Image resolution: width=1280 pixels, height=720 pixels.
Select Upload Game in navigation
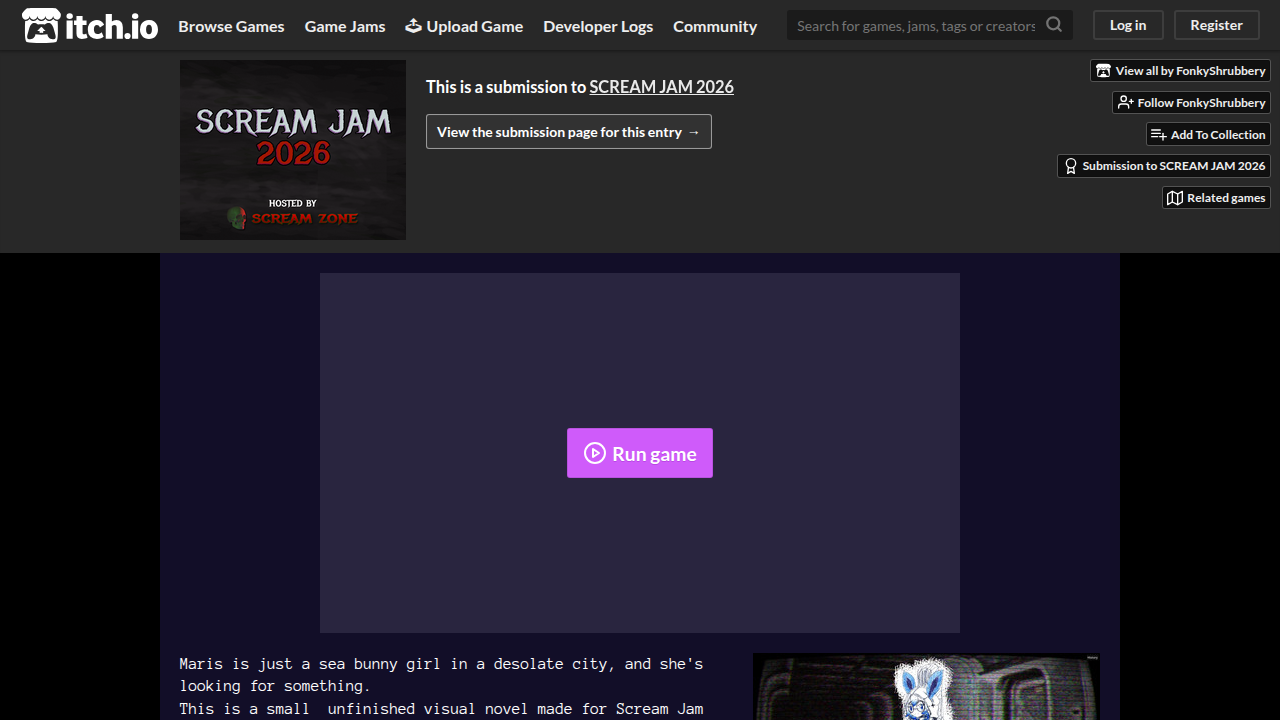click(x=464, y=26)
